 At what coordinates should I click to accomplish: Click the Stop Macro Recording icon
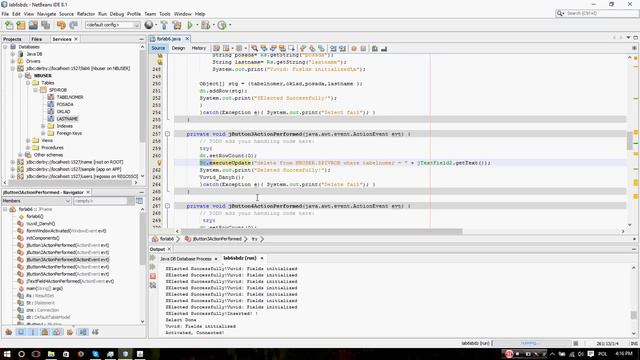pyautogui.click(x=363, y=49)
